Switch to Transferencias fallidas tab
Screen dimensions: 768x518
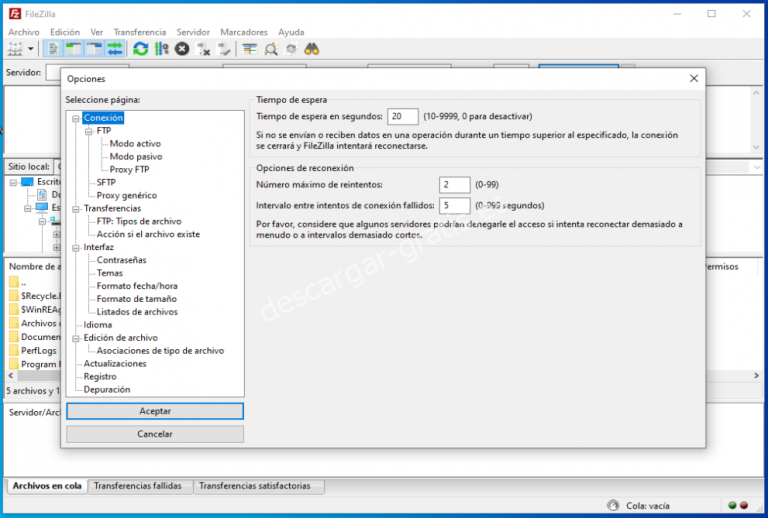(x=138, y=486)
